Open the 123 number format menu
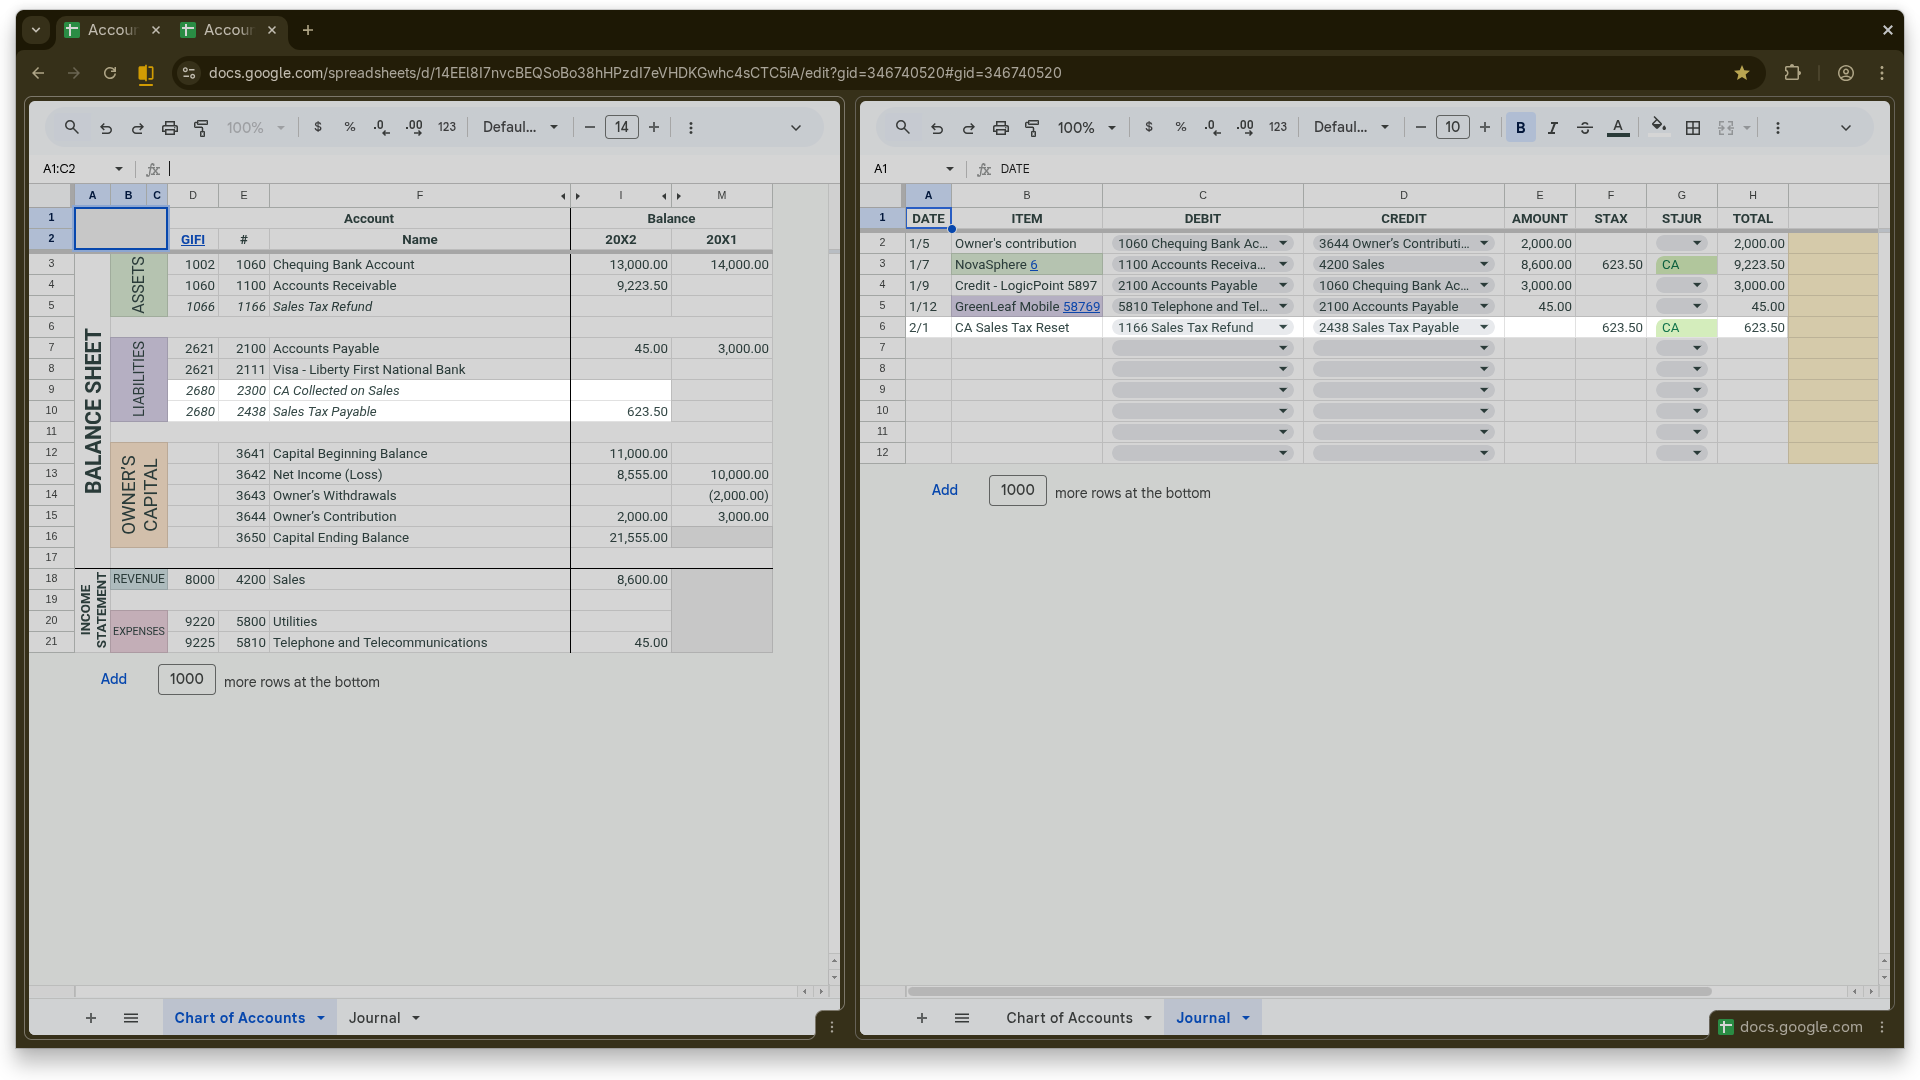1920x1080 pixels. 447,127
